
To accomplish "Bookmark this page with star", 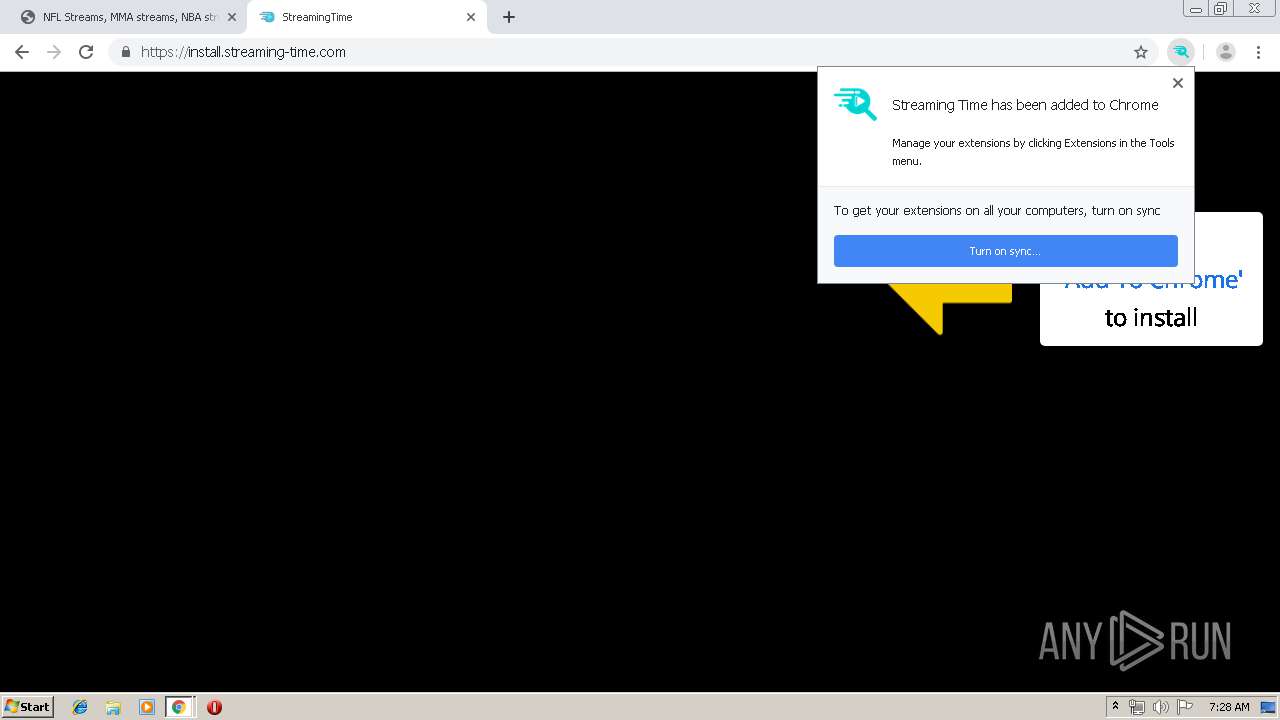I will coord(1141,52).
